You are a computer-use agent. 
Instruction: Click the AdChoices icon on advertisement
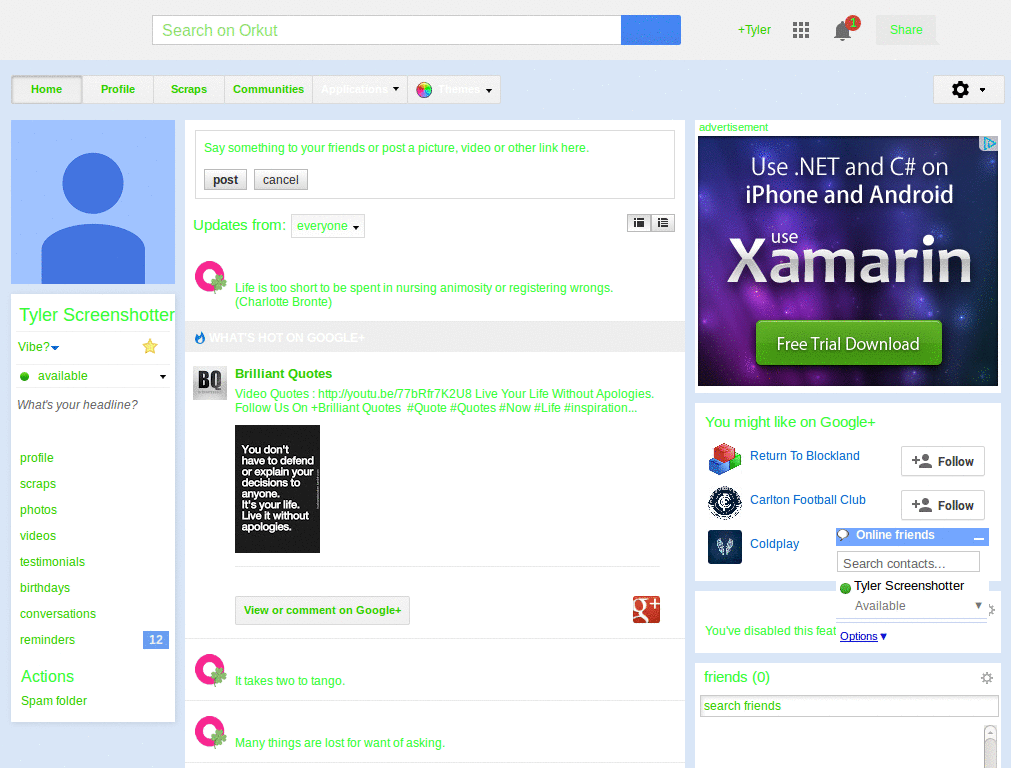point(989,144)
